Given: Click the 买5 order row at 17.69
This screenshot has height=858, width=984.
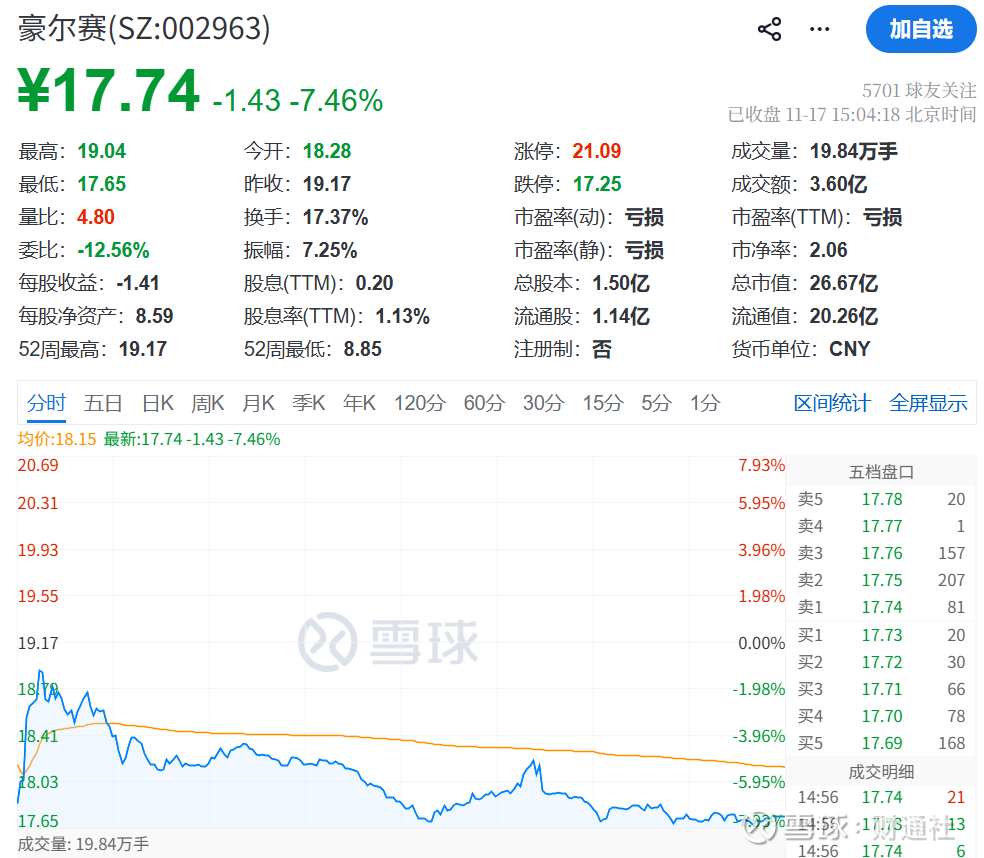Looking at the screenshot, I should coord(881,743).
